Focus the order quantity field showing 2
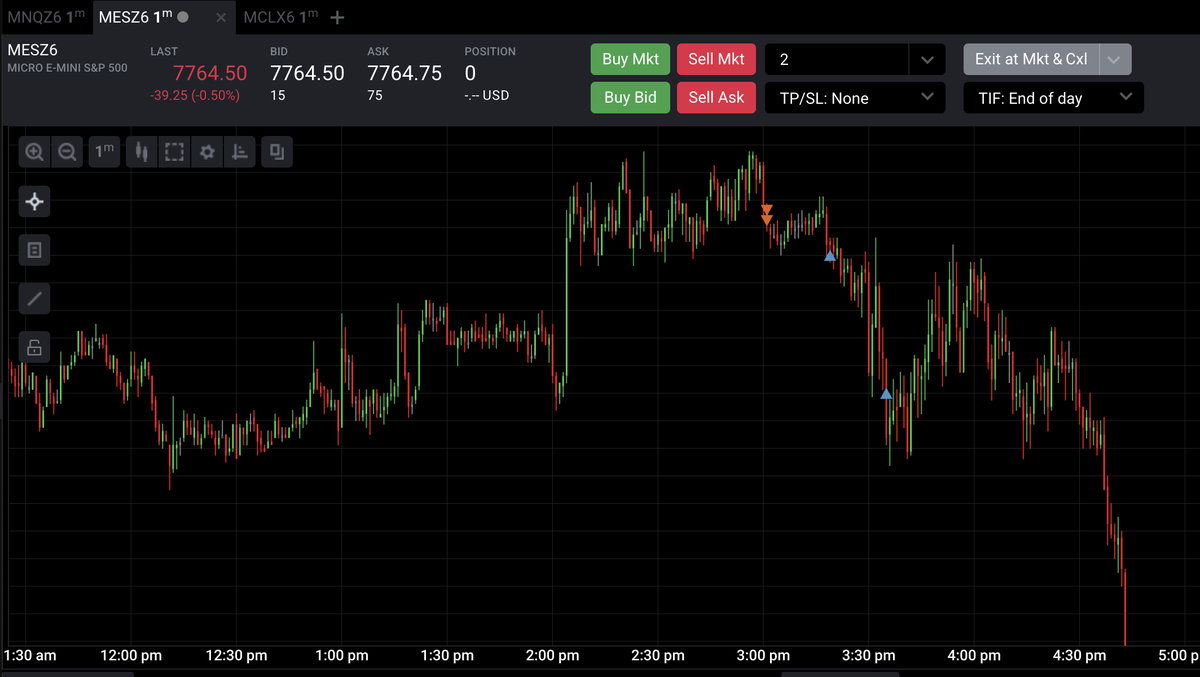 [837, 59]
